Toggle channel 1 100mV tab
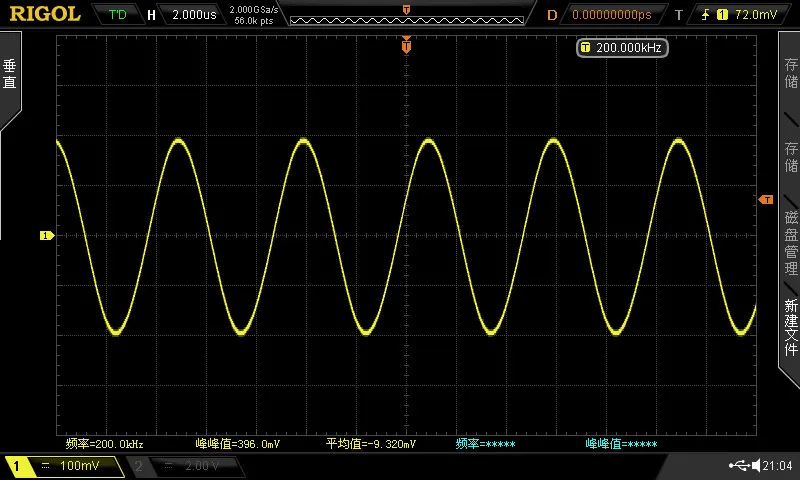 [x=62, y=465]
